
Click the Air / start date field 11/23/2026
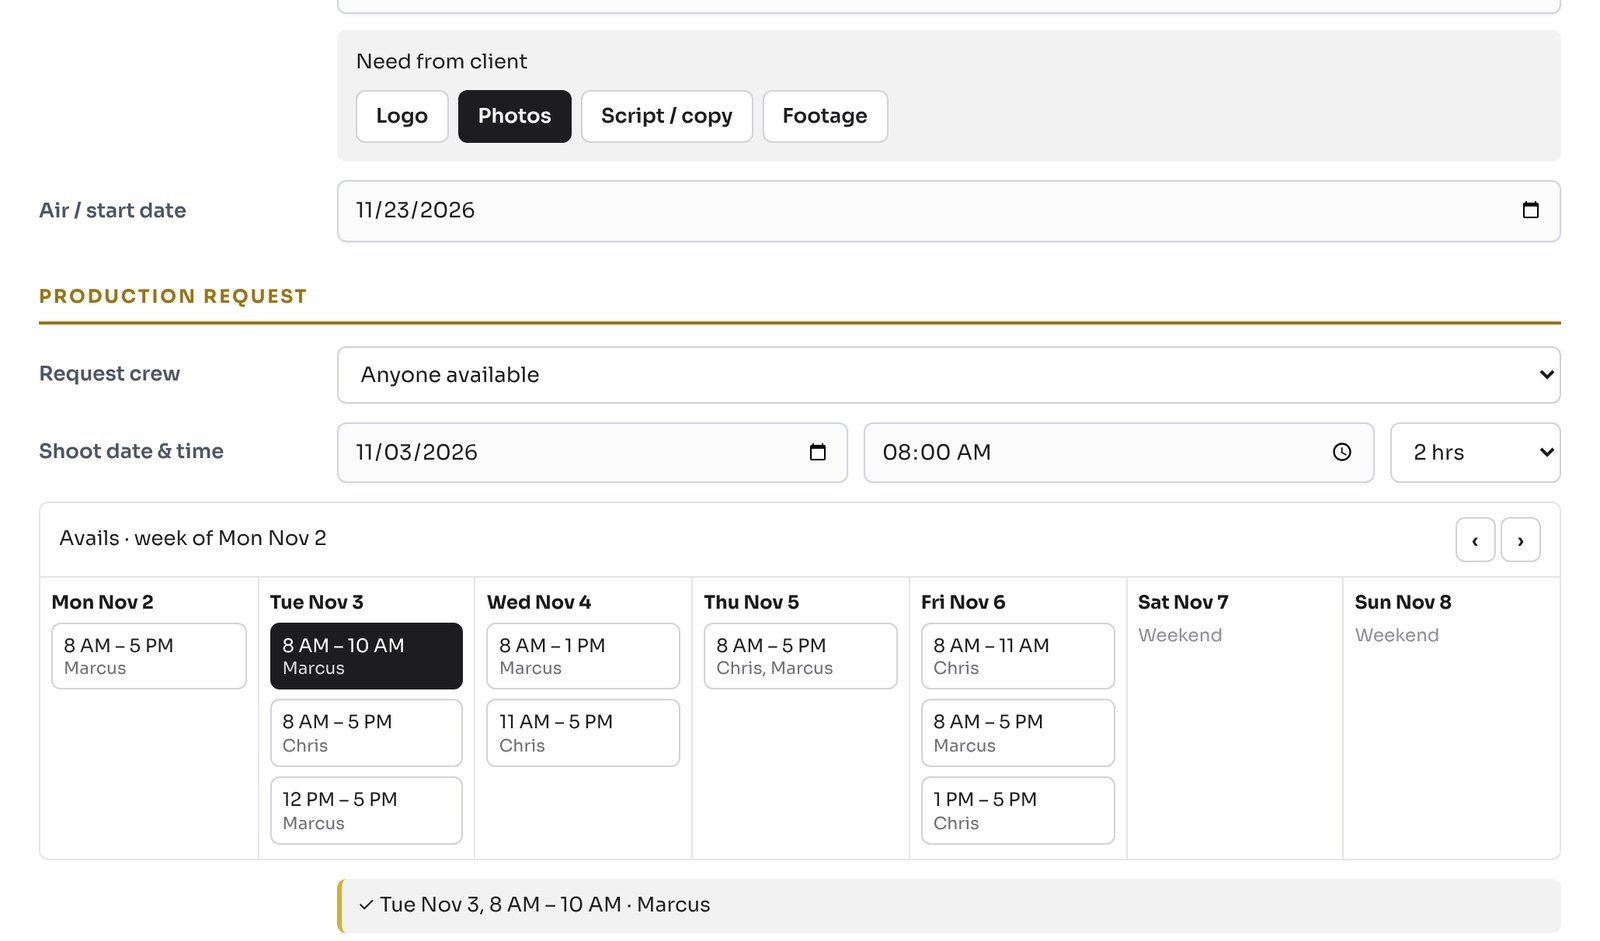pyautogui.click(x=948, y=211)
